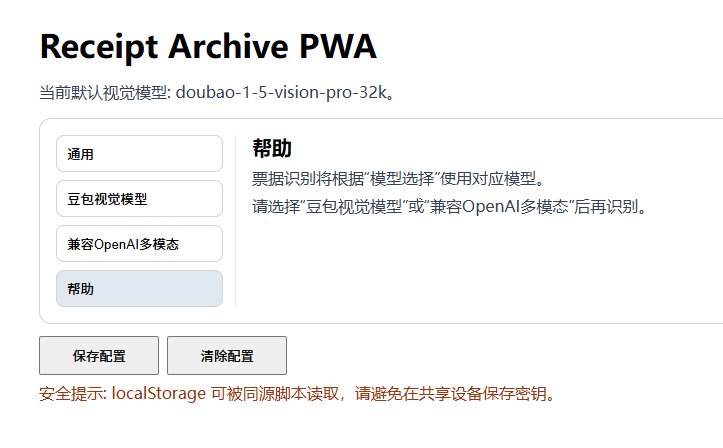Select the 兼容OpenAI多模态 sidebar tab
Screen dimensions: 723x448
click(139, 244)
